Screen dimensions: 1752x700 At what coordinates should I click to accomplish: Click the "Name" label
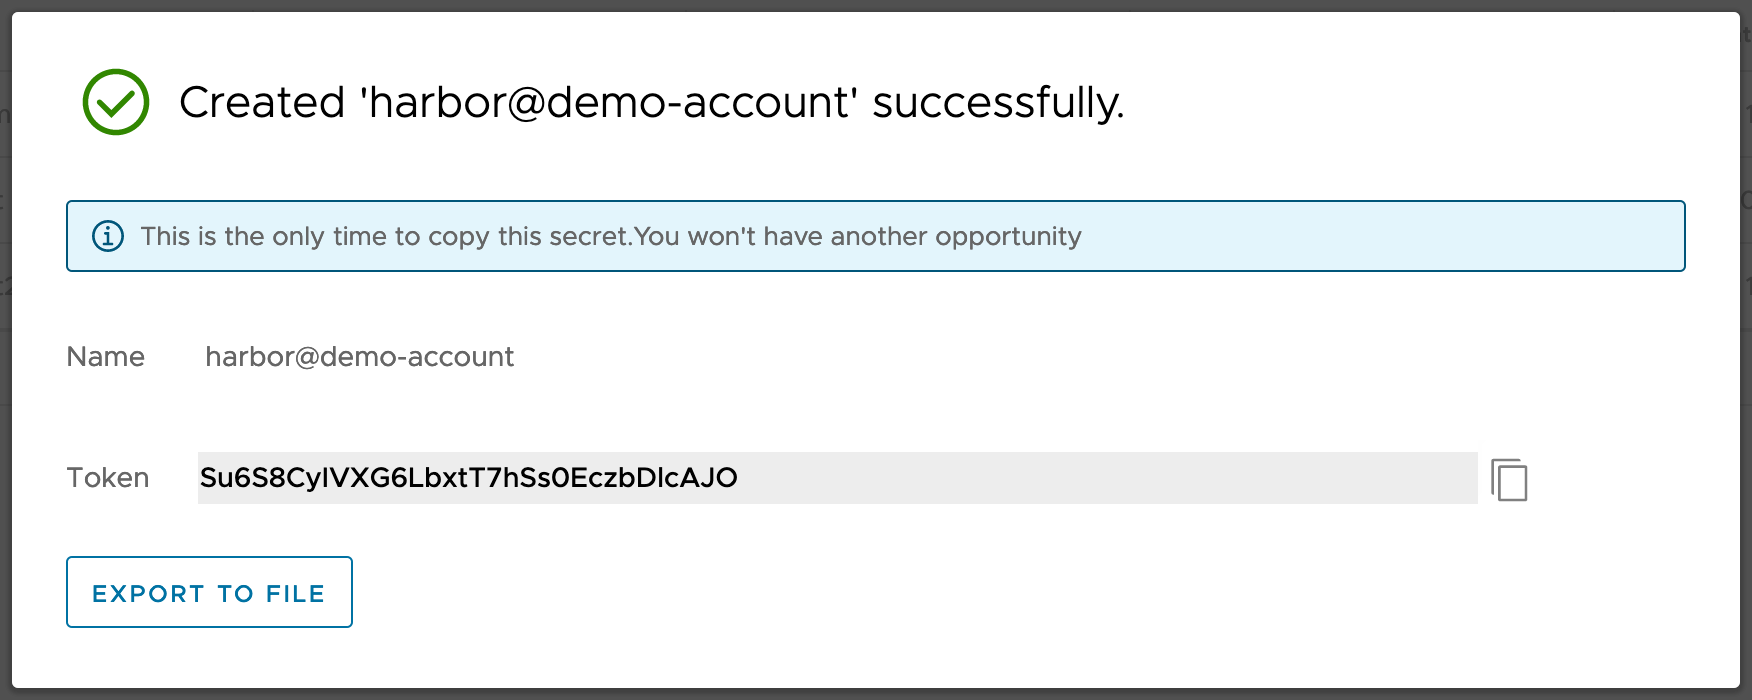click(x=105, y=357)
